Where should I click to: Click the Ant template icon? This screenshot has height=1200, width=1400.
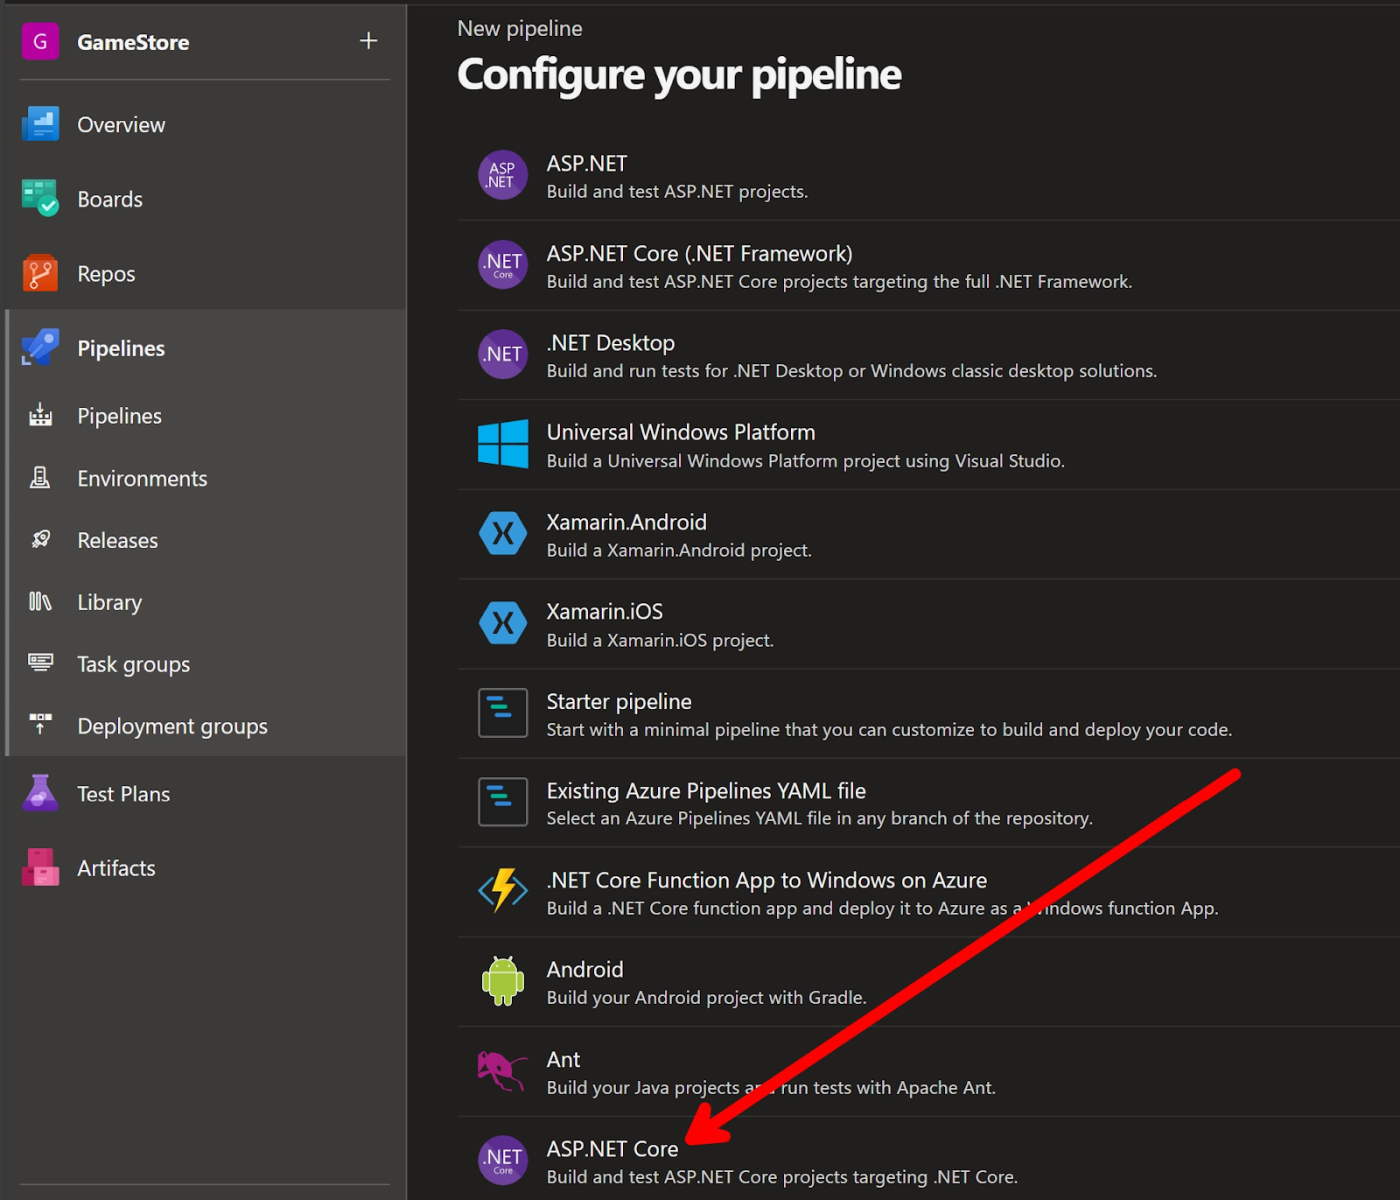click(x=503, y=1070)
